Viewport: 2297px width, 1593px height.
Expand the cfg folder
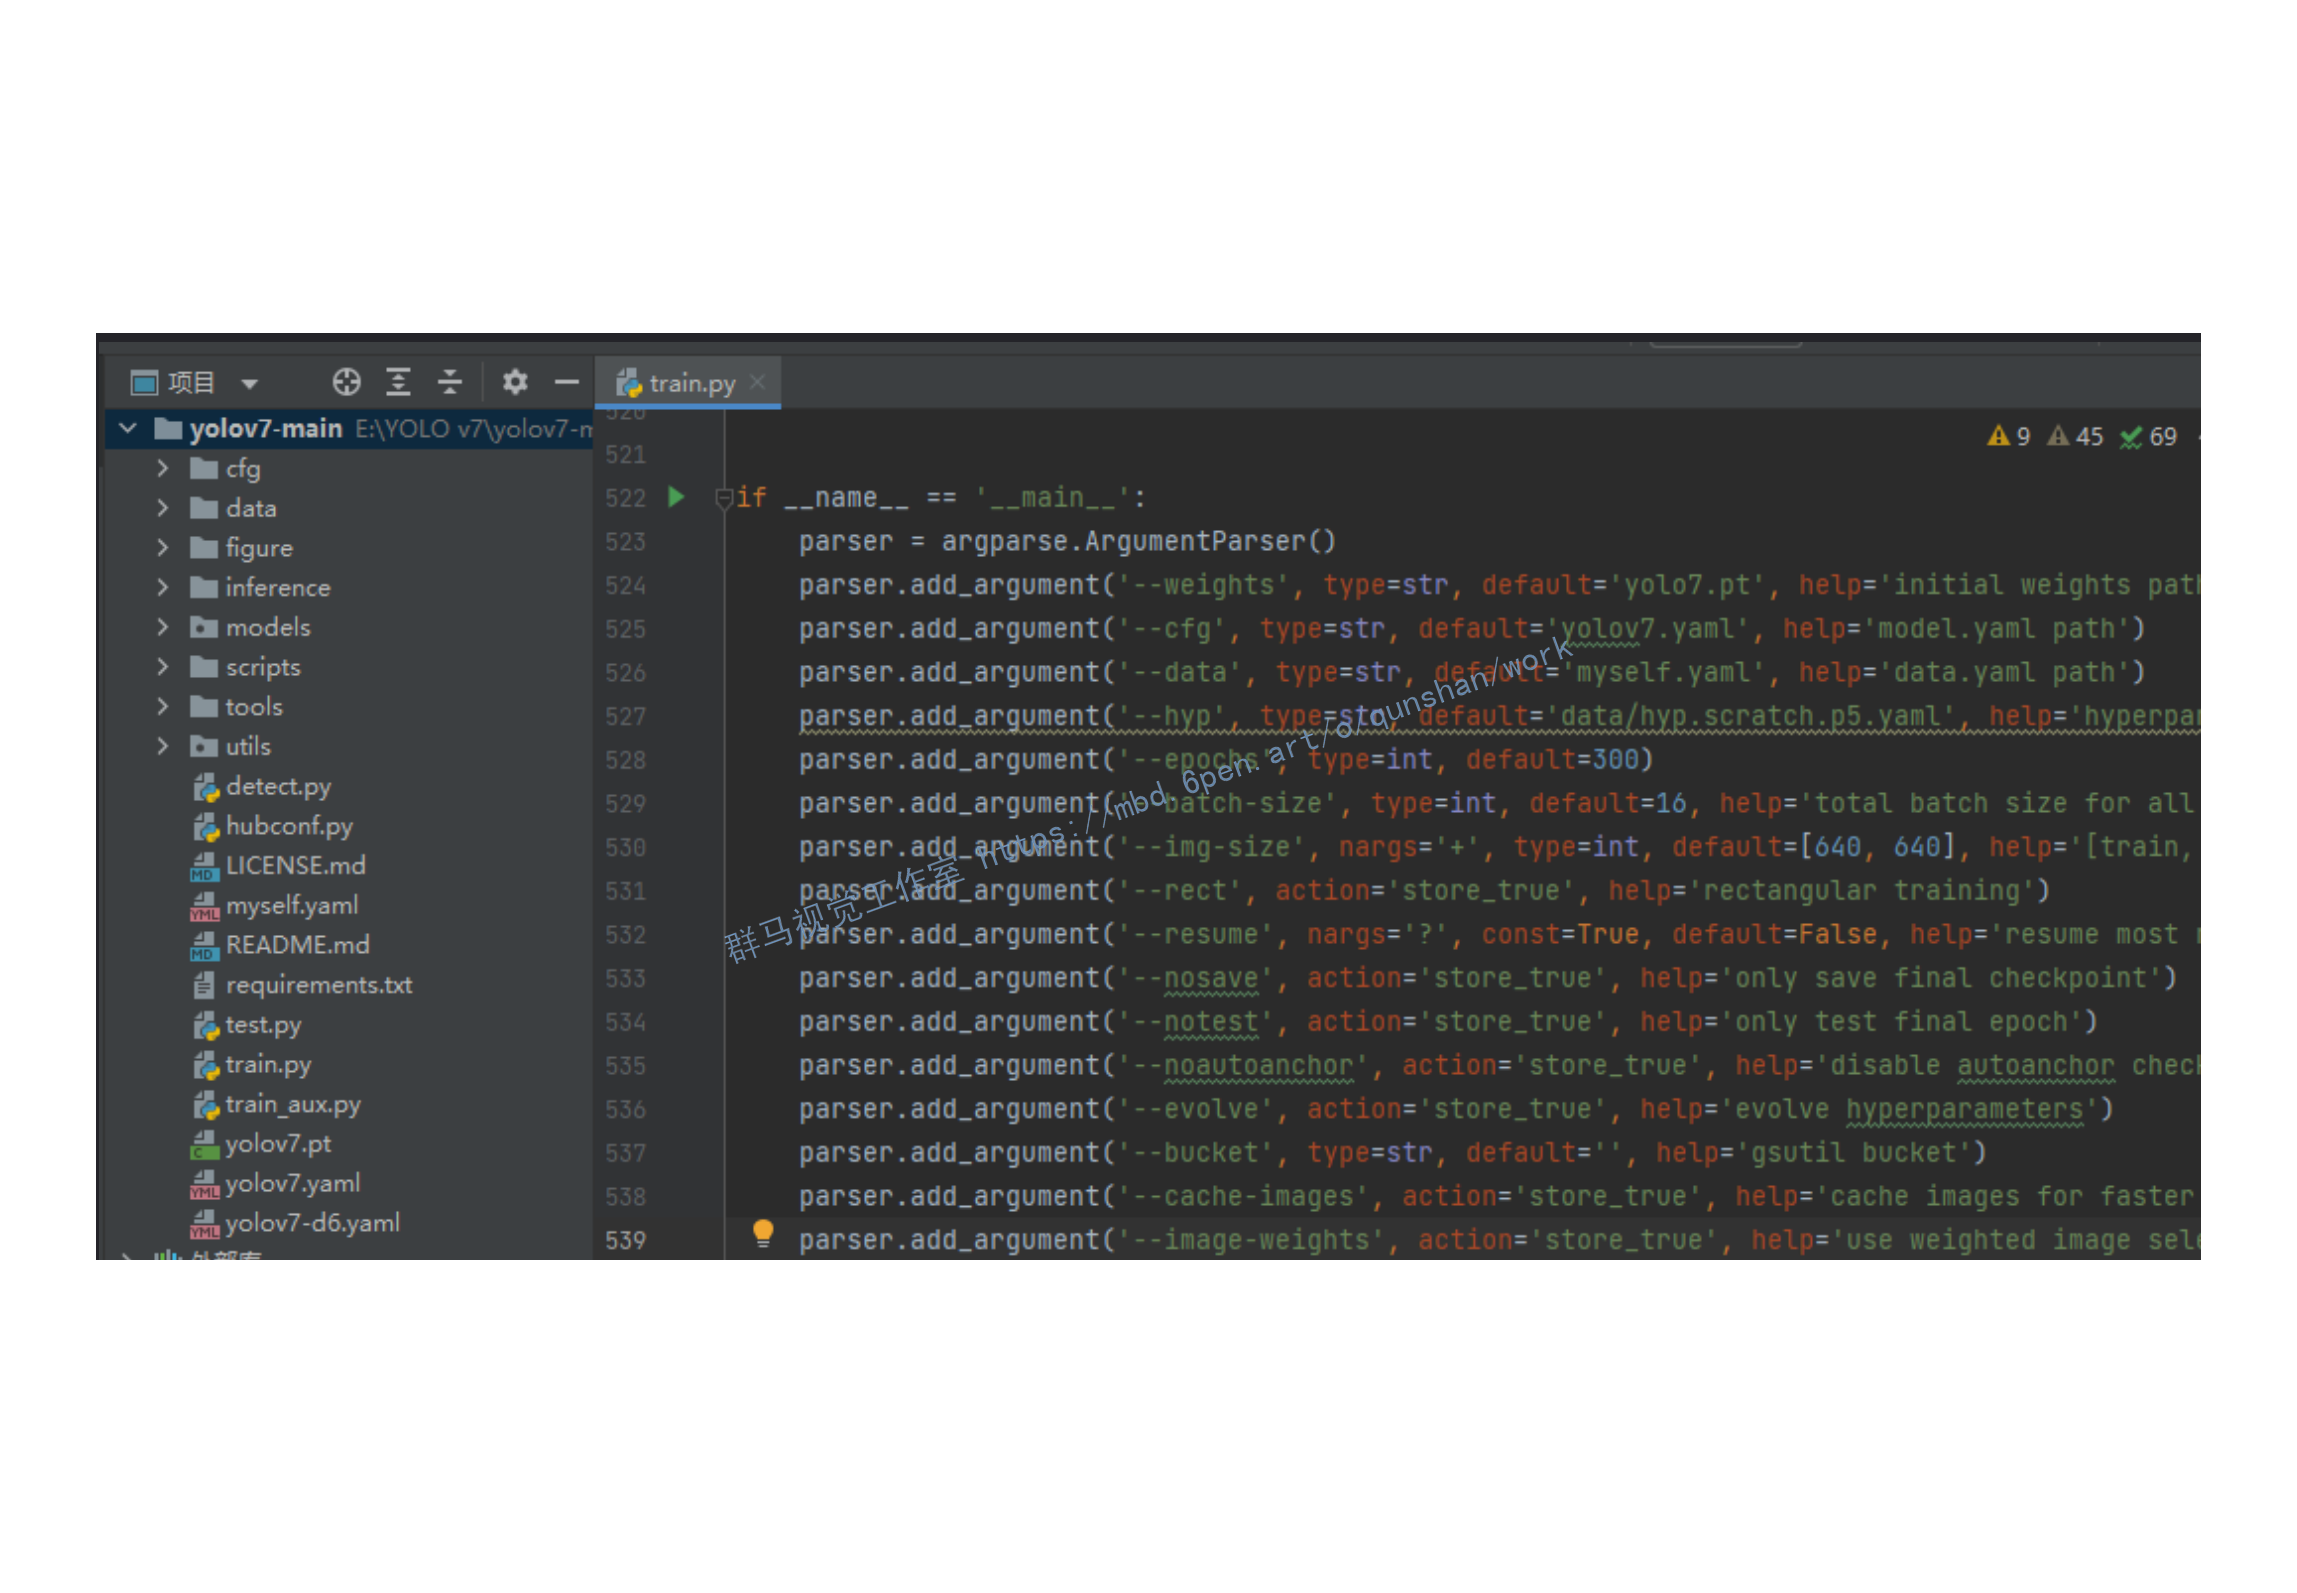coord(163,468)
